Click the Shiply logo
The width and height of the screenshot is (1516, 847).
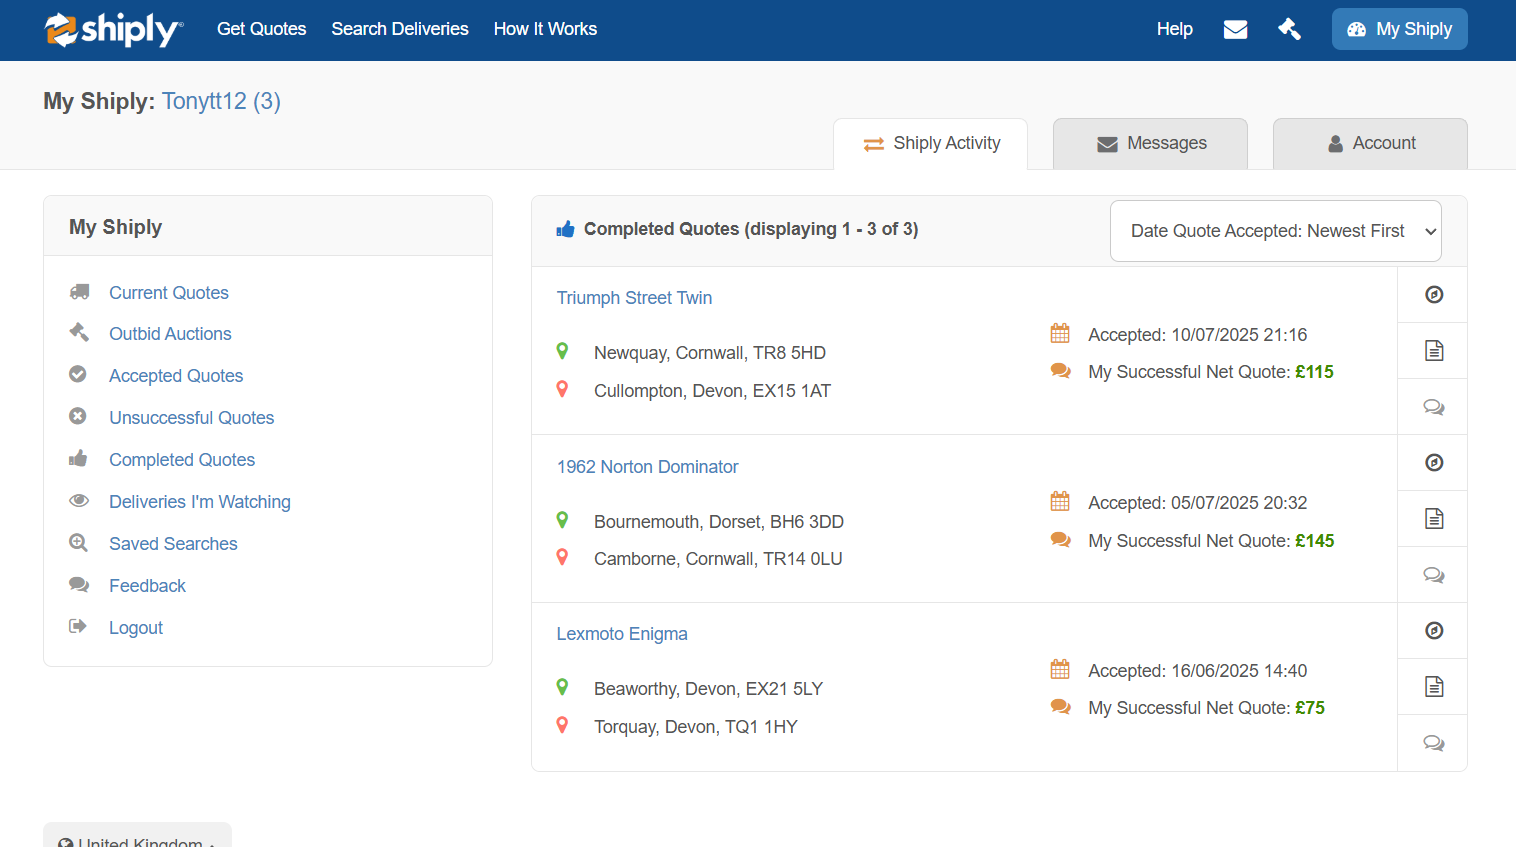pyautogui.click(x=113, y=29)
